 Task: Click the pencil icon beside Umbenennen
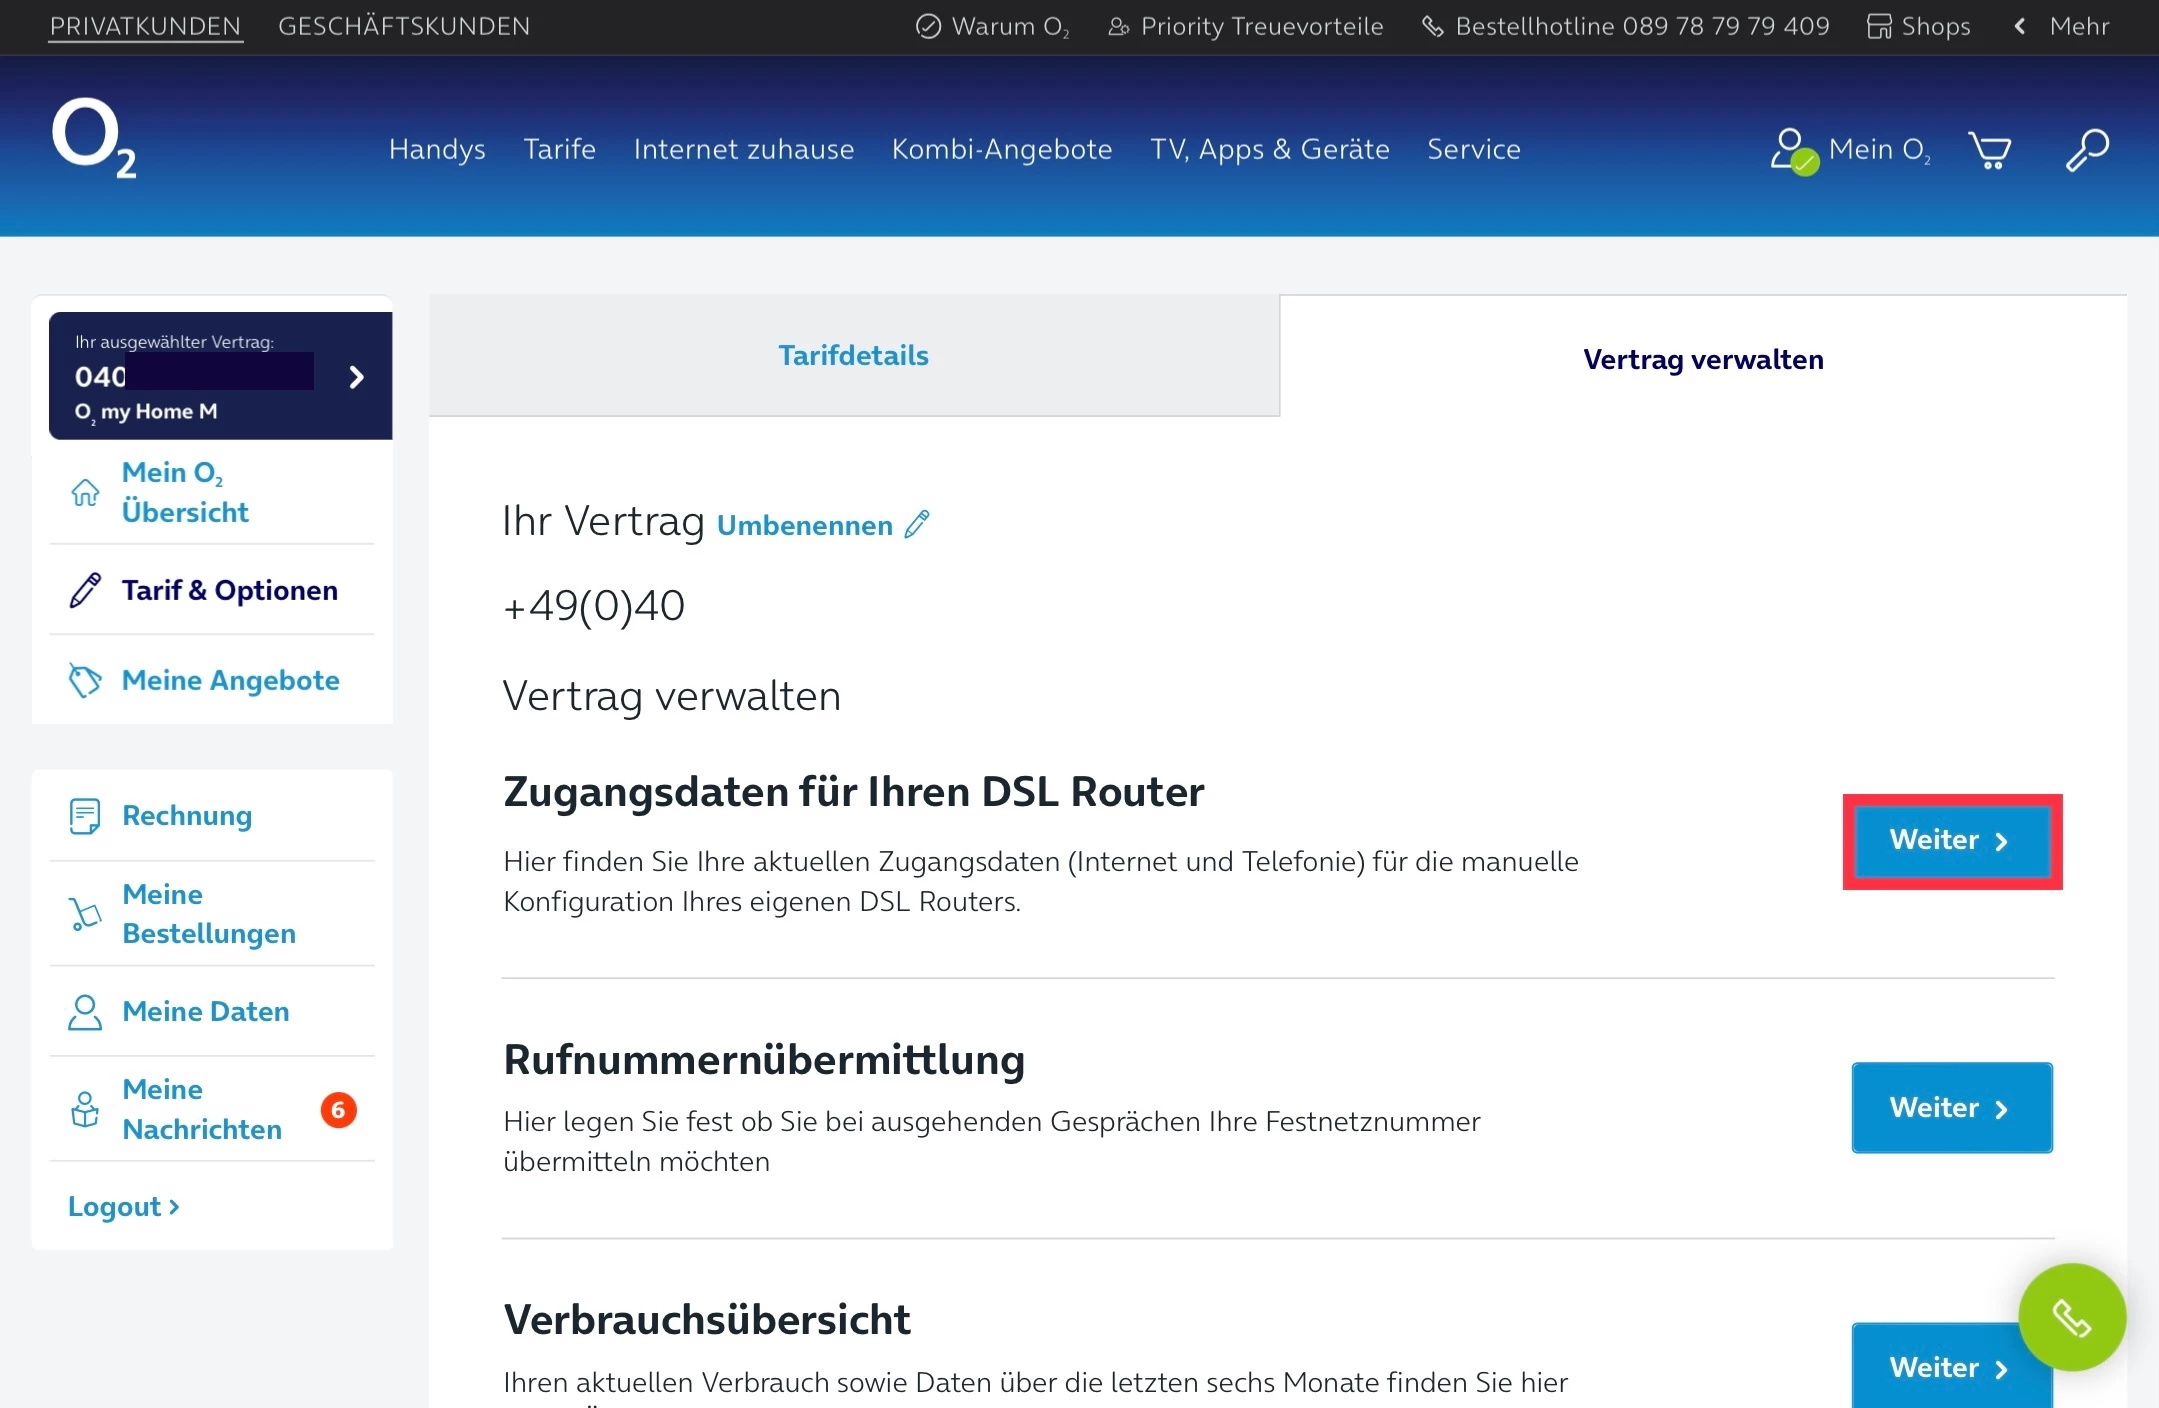pyautogui.click(x=917, y=524)
